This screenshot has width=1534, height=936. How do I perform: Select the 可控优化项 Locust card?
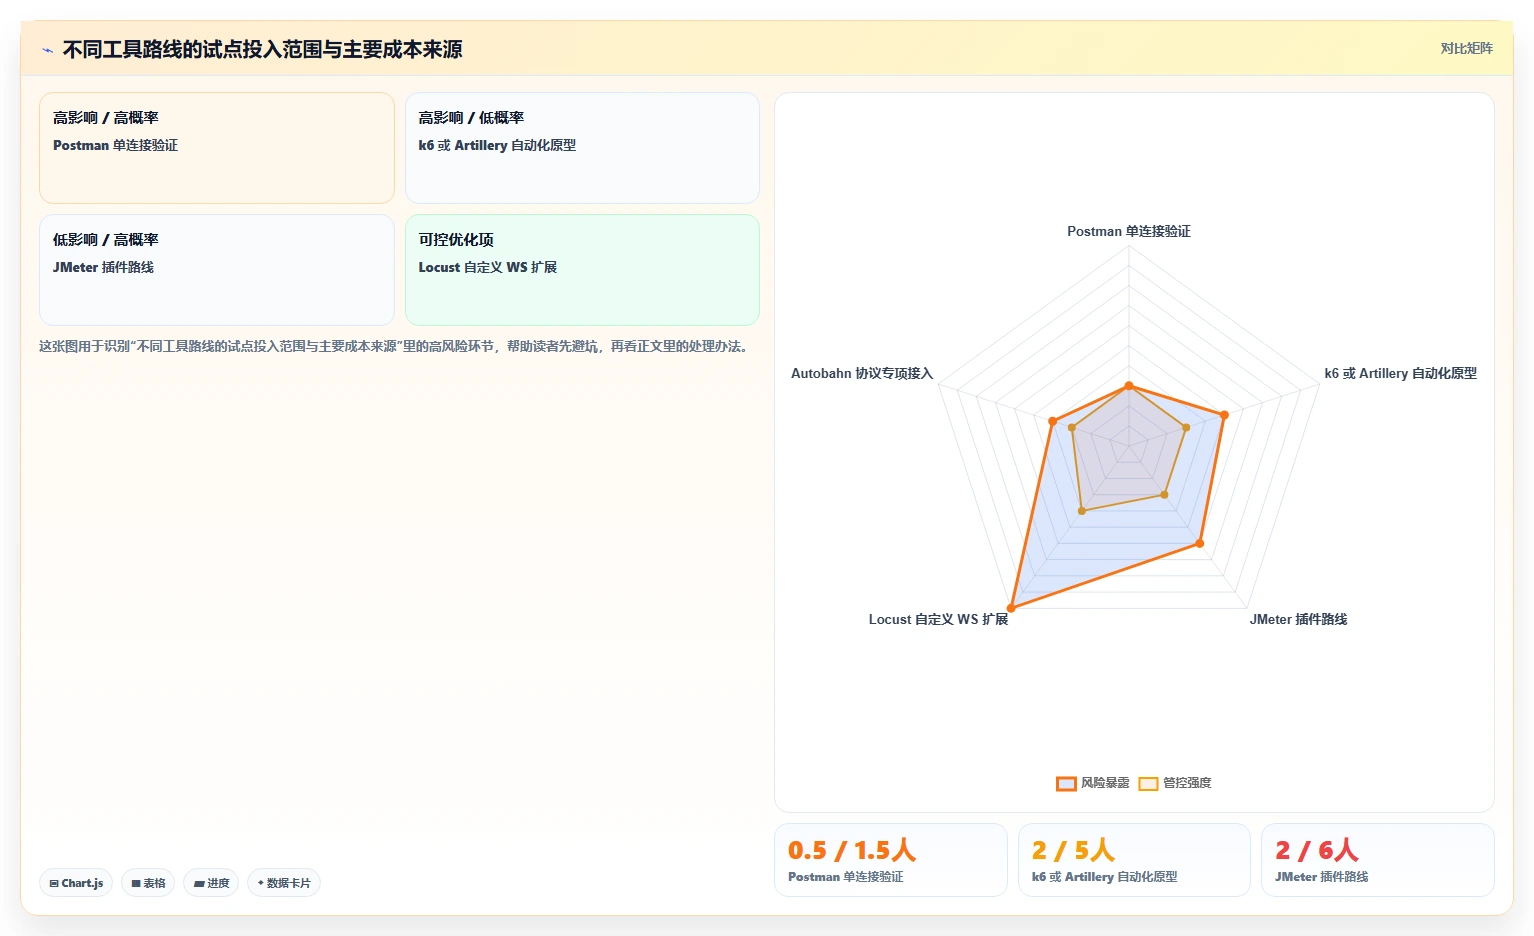582,270
